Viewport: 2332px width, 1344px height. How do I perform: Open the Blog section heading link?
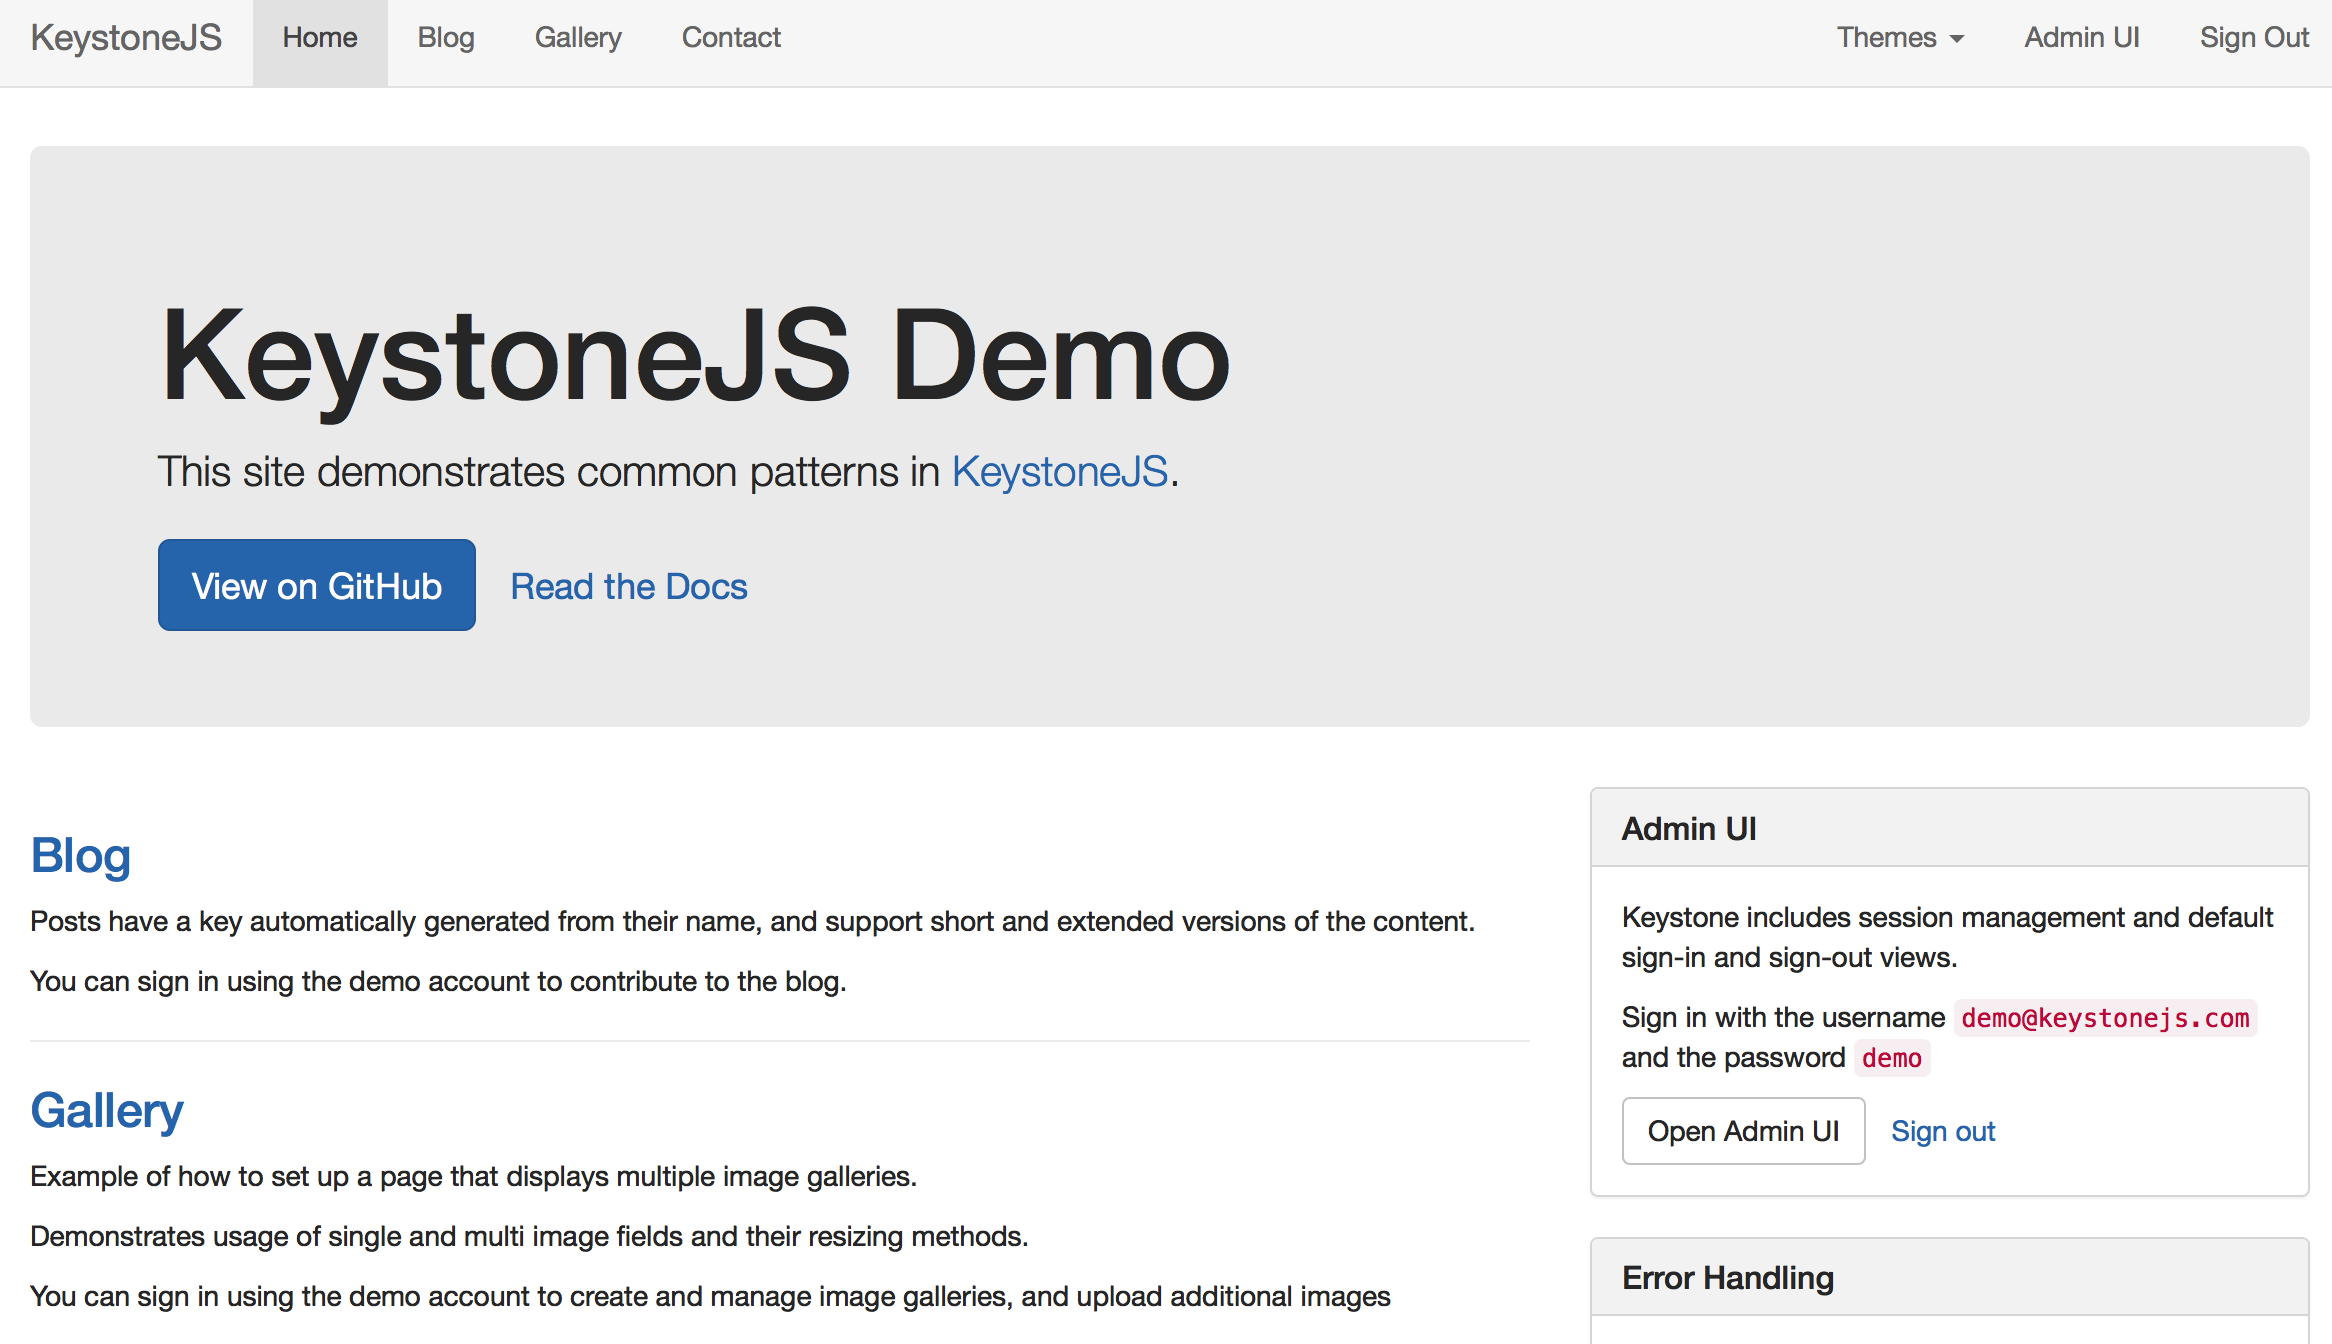pos(81,856)
